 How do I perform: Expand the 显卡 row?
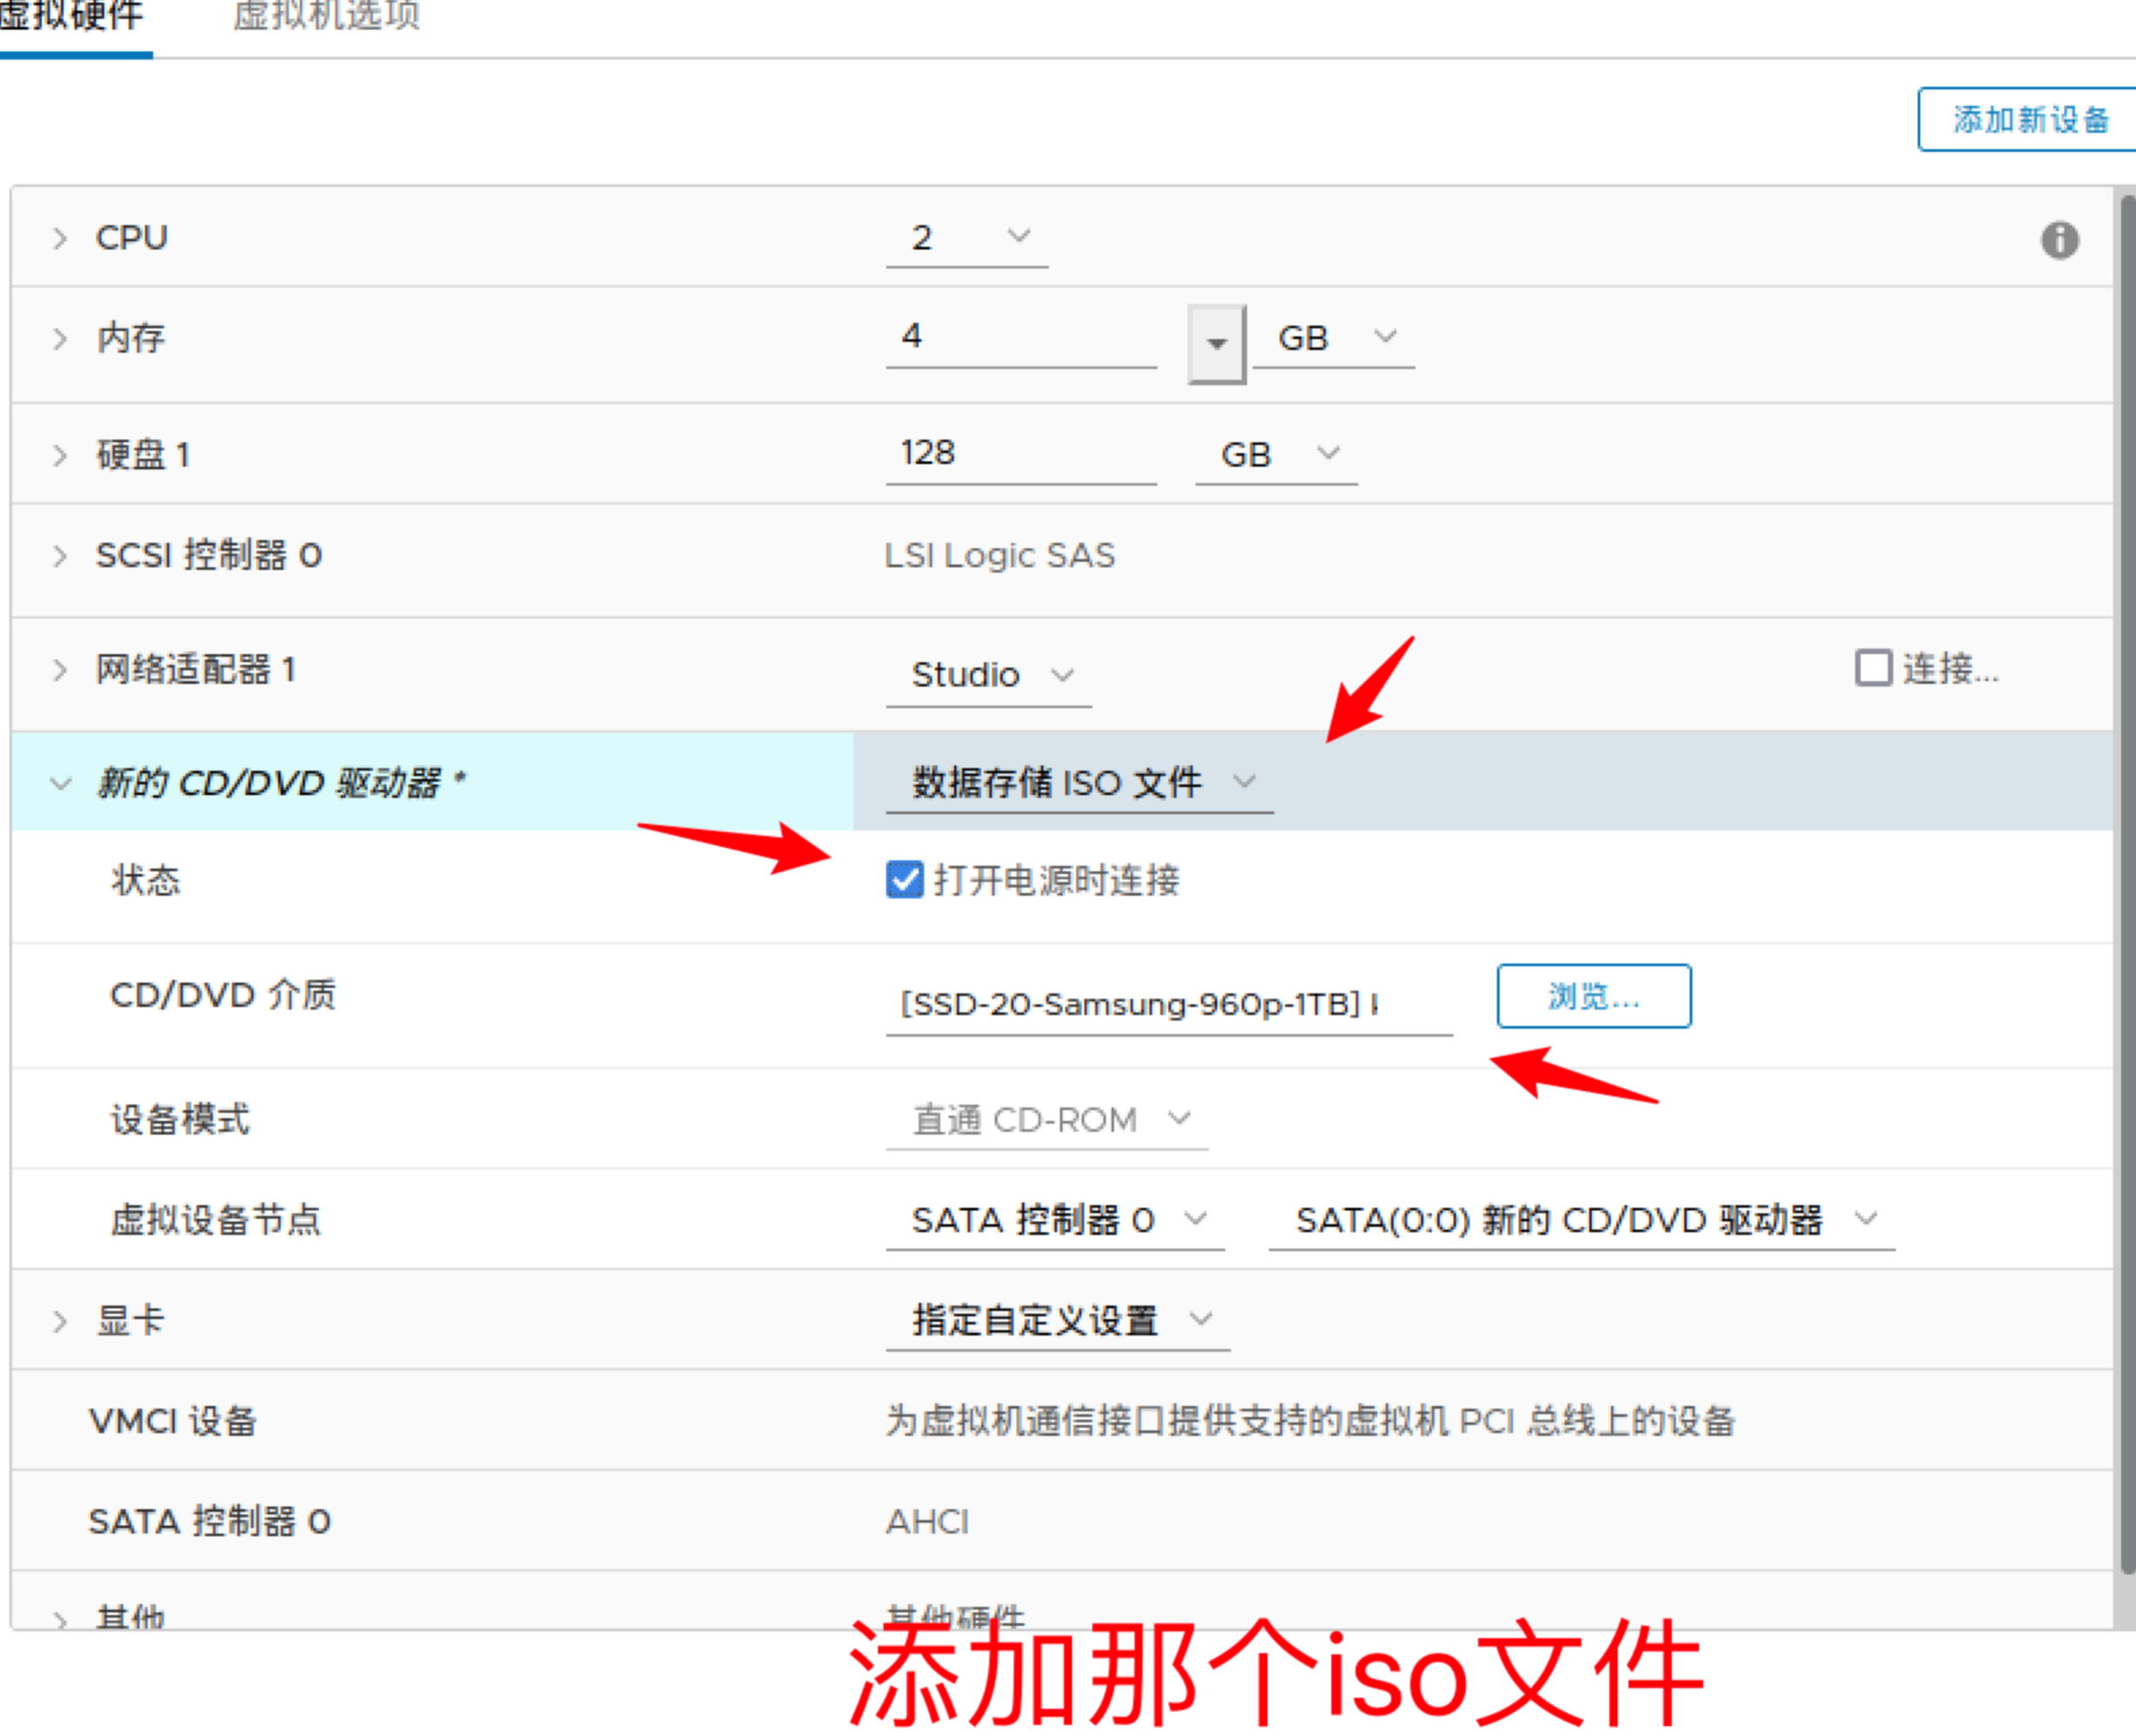[60, 1321]
